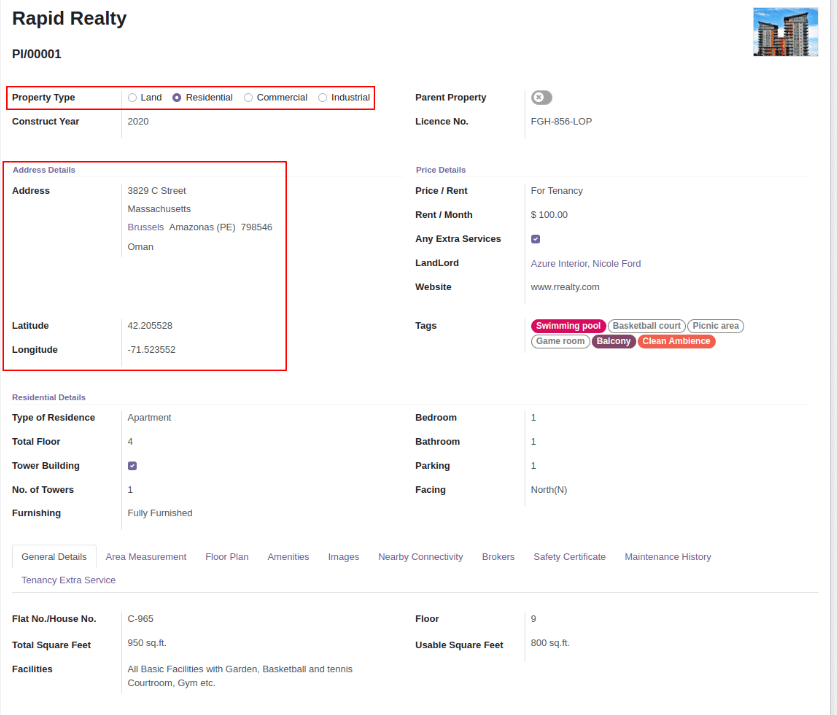Click the Balcony tag
837x715 pixels.
point(614,342)
